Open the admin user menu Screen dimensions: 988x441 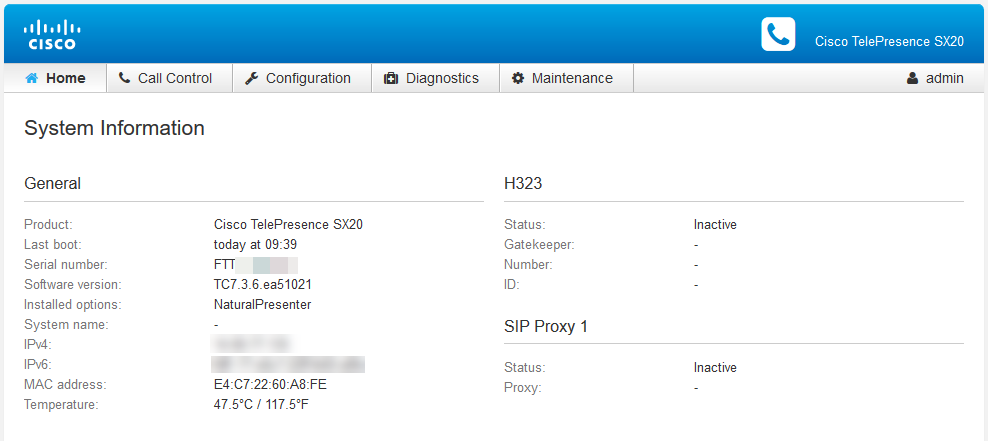coord(935,78)
